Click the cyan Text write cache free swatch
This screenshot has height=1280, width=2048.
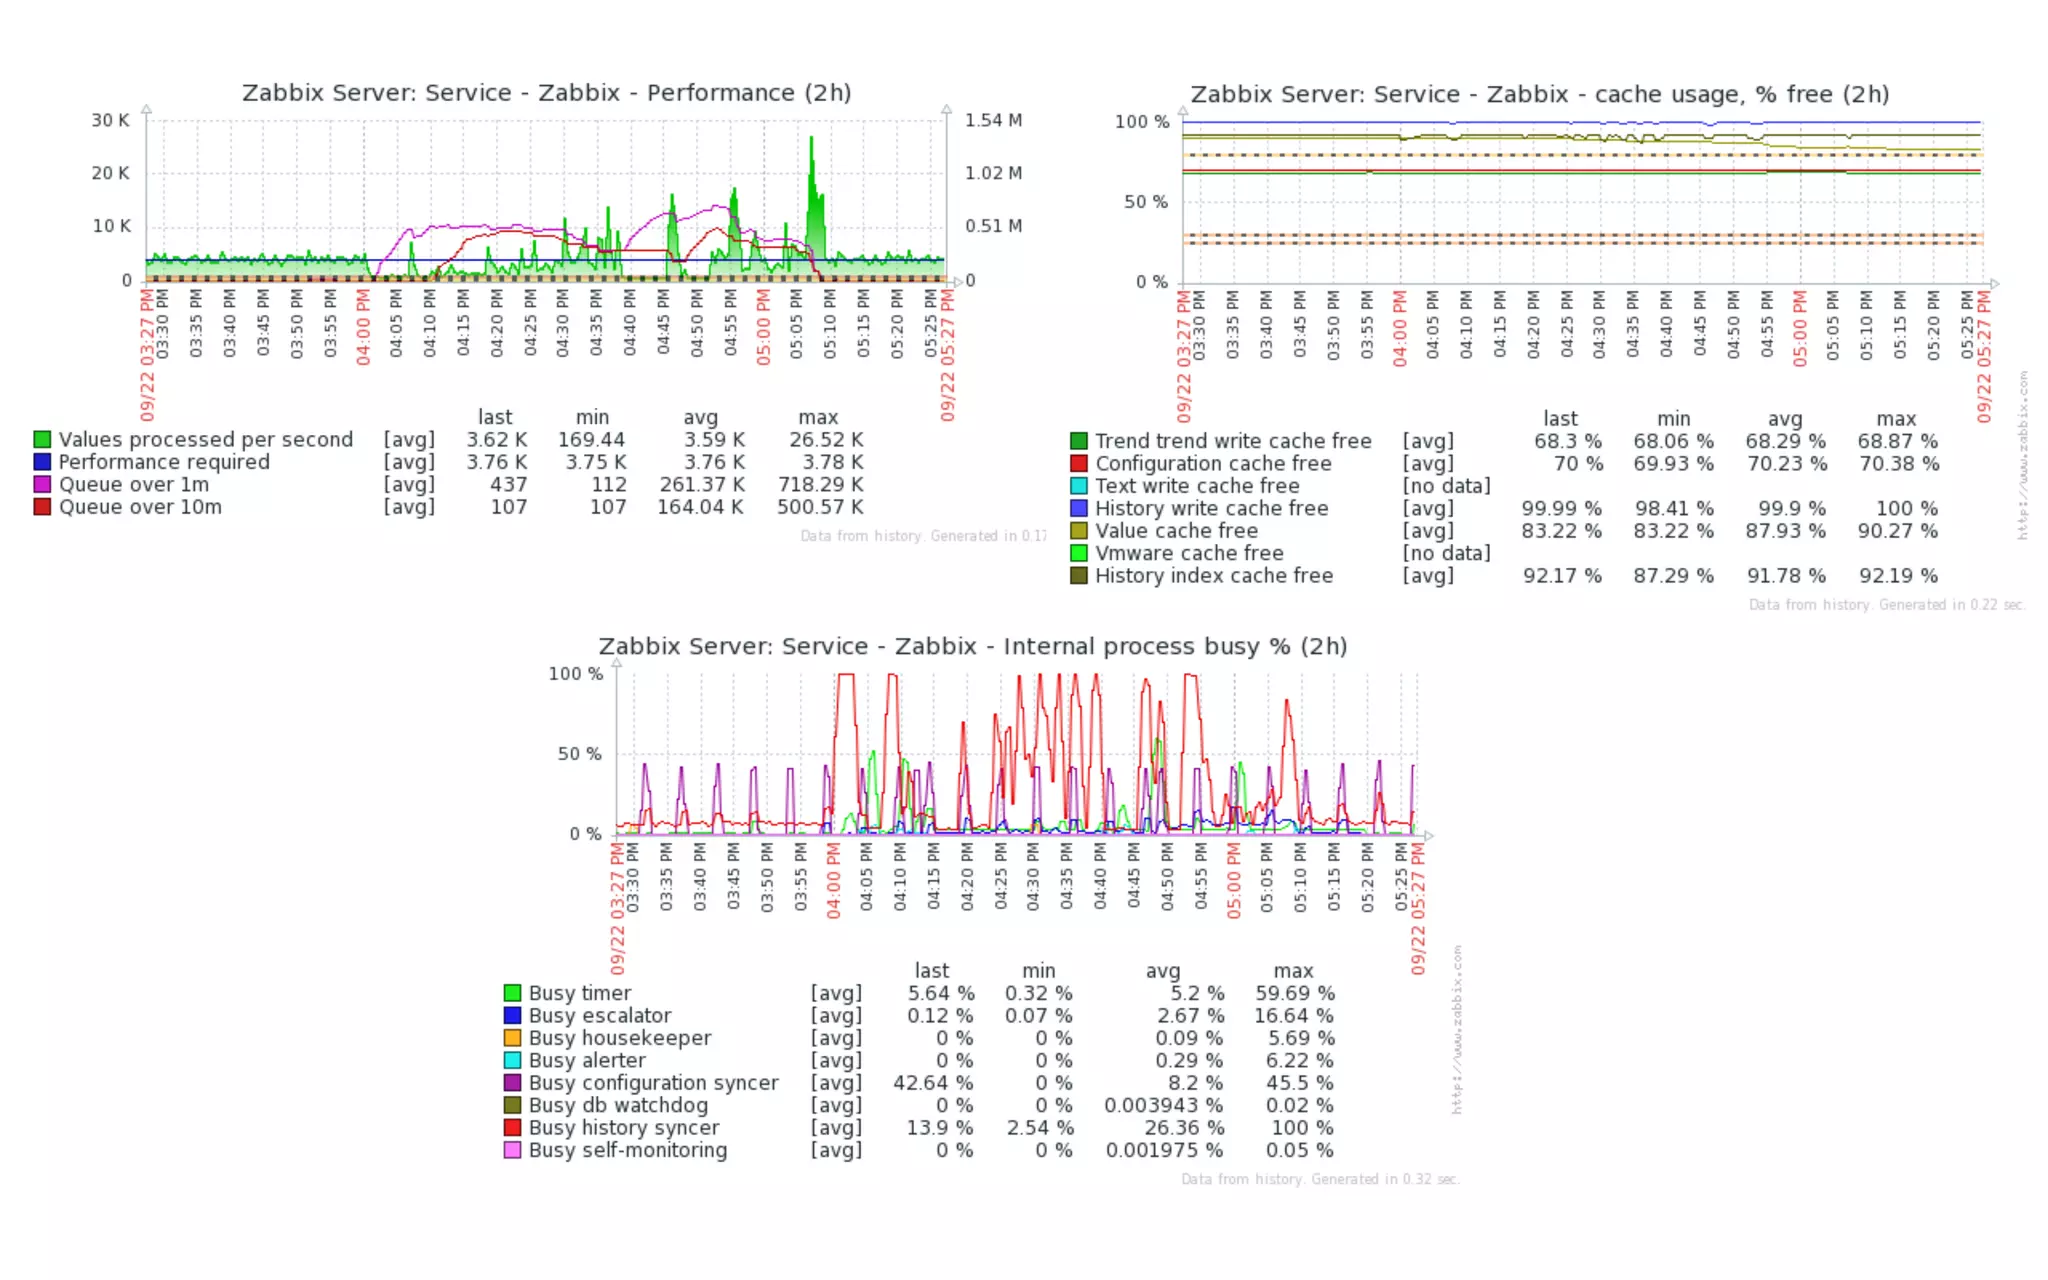coord(1079,486)
